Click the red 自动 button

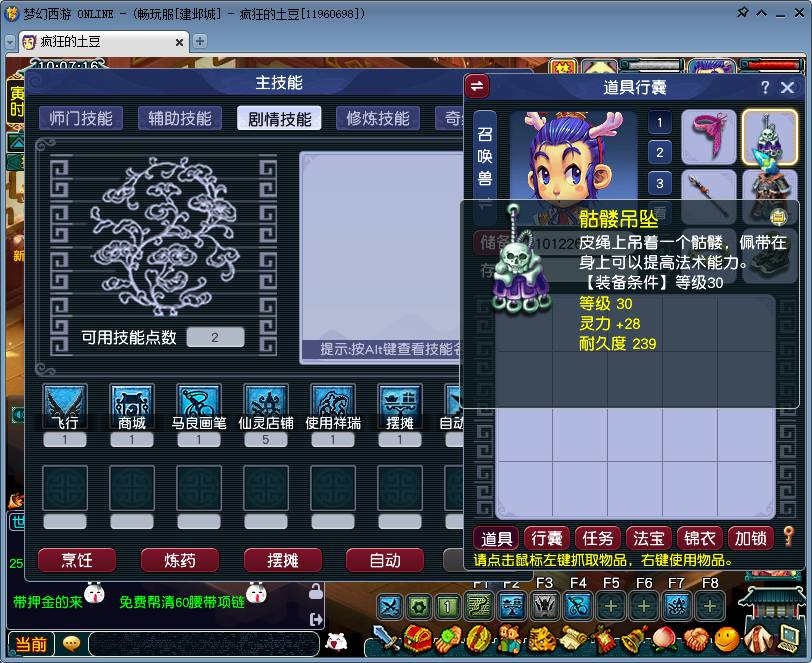click(385, 560)
